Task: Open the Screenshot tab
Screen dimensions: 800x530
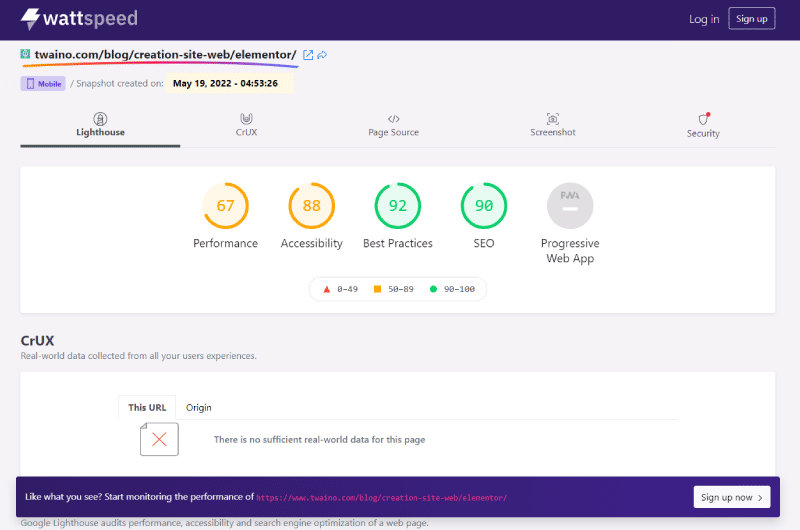Action: click(553, 125)
